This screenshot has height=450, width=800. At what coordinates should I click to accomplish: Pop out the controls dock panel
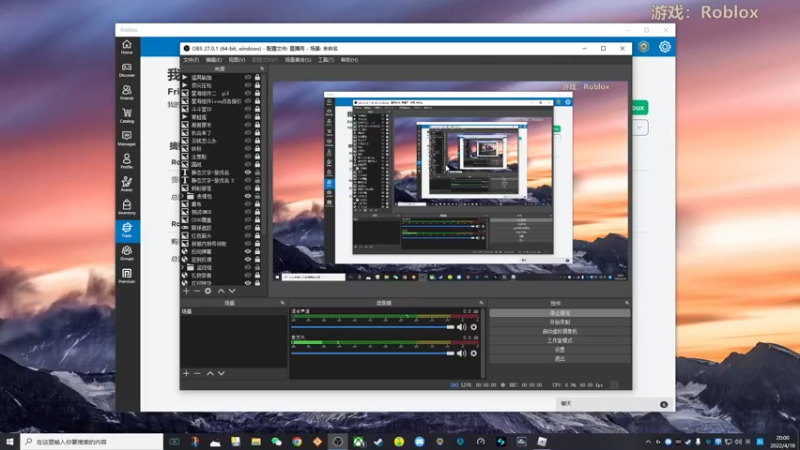627,303
